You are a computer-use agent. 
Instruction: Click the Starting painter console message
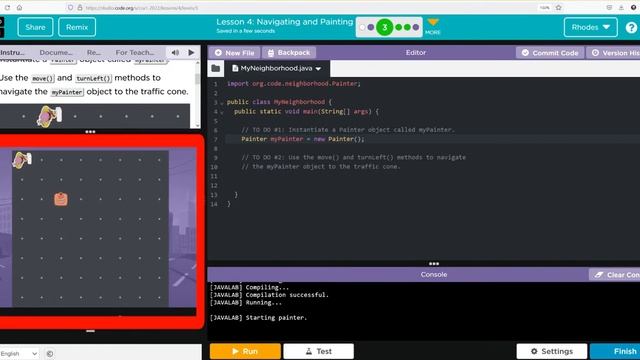click(x=258, y=318)
